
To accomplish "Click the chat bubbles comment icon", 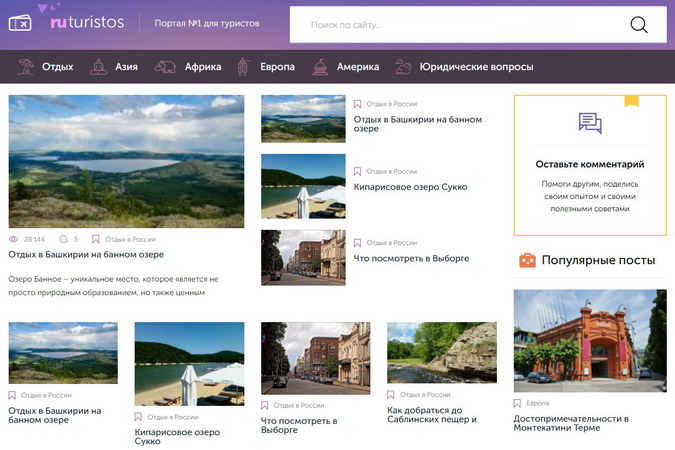I will click(x=590, y=123).
